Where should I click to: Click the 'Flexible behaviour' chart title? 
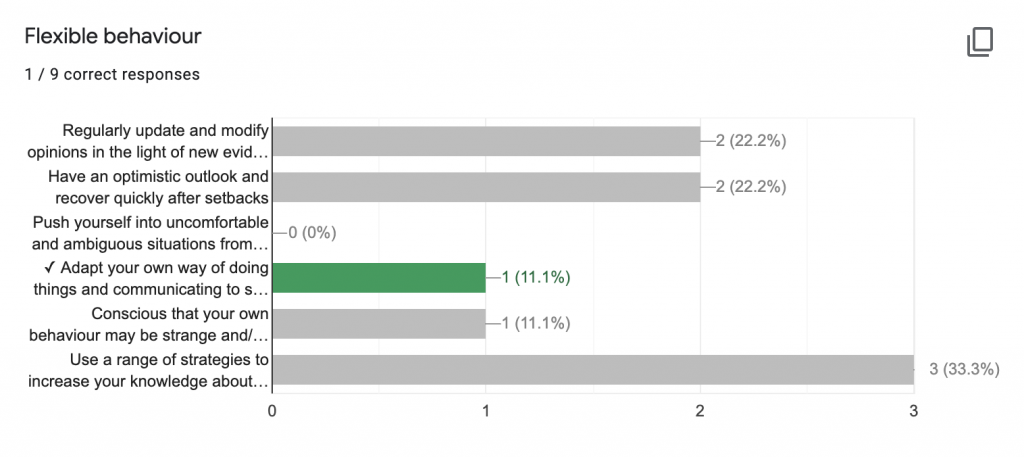[112, 37]
